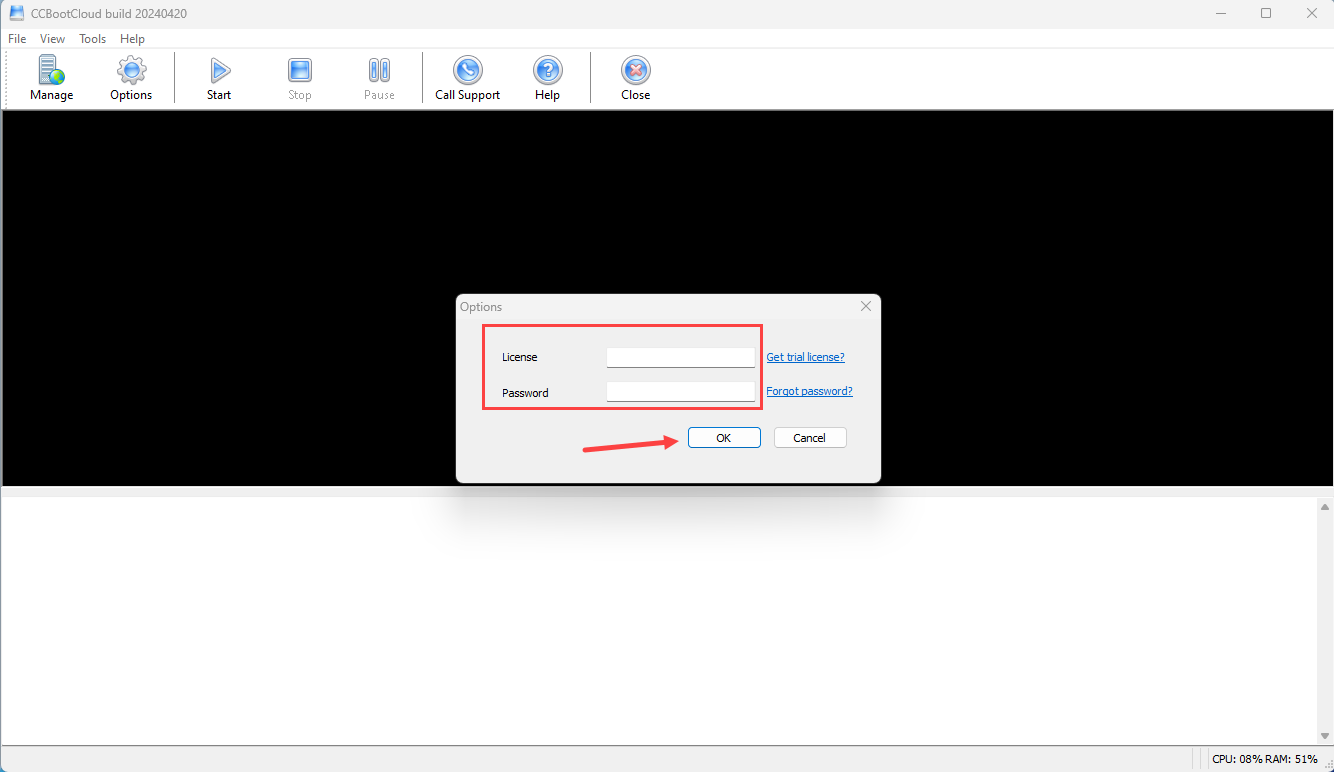Click the Pause toolbar icon

[379, 71]
